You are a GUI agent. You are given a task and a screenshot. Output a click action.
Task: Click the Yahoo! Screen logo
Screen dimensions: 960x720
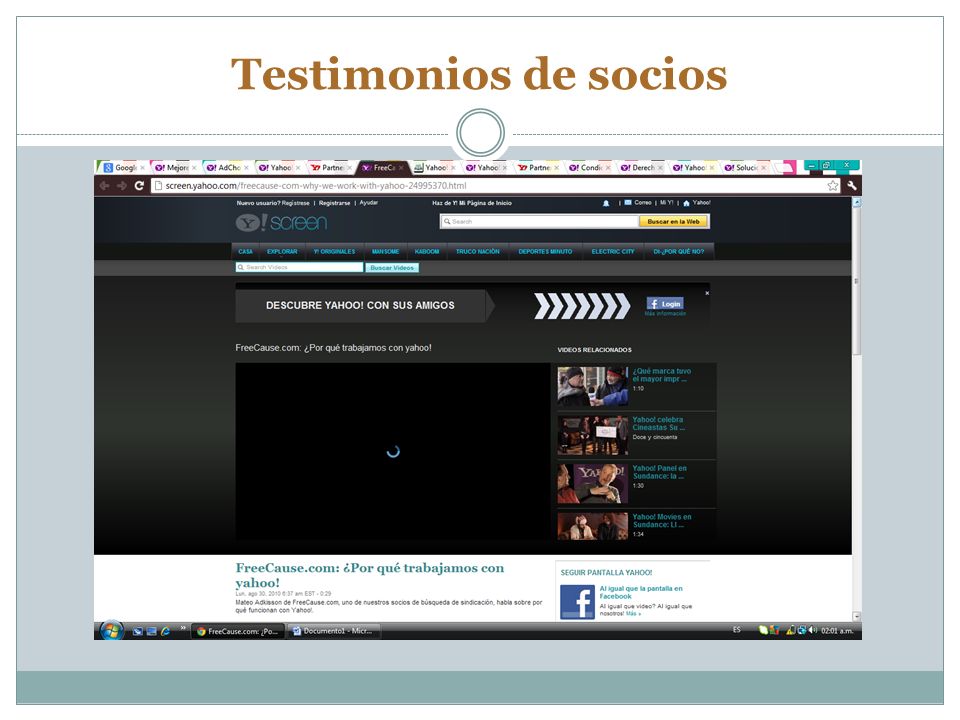(282, 222)
